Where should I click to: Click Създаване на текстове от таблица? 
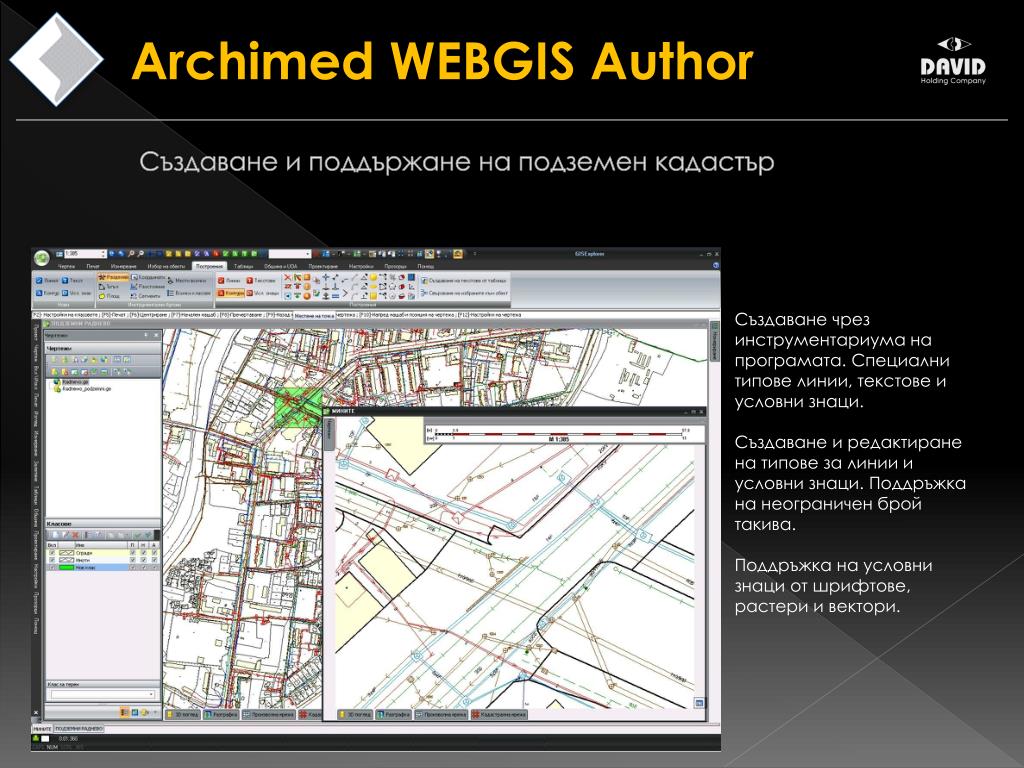pos(464,281)
